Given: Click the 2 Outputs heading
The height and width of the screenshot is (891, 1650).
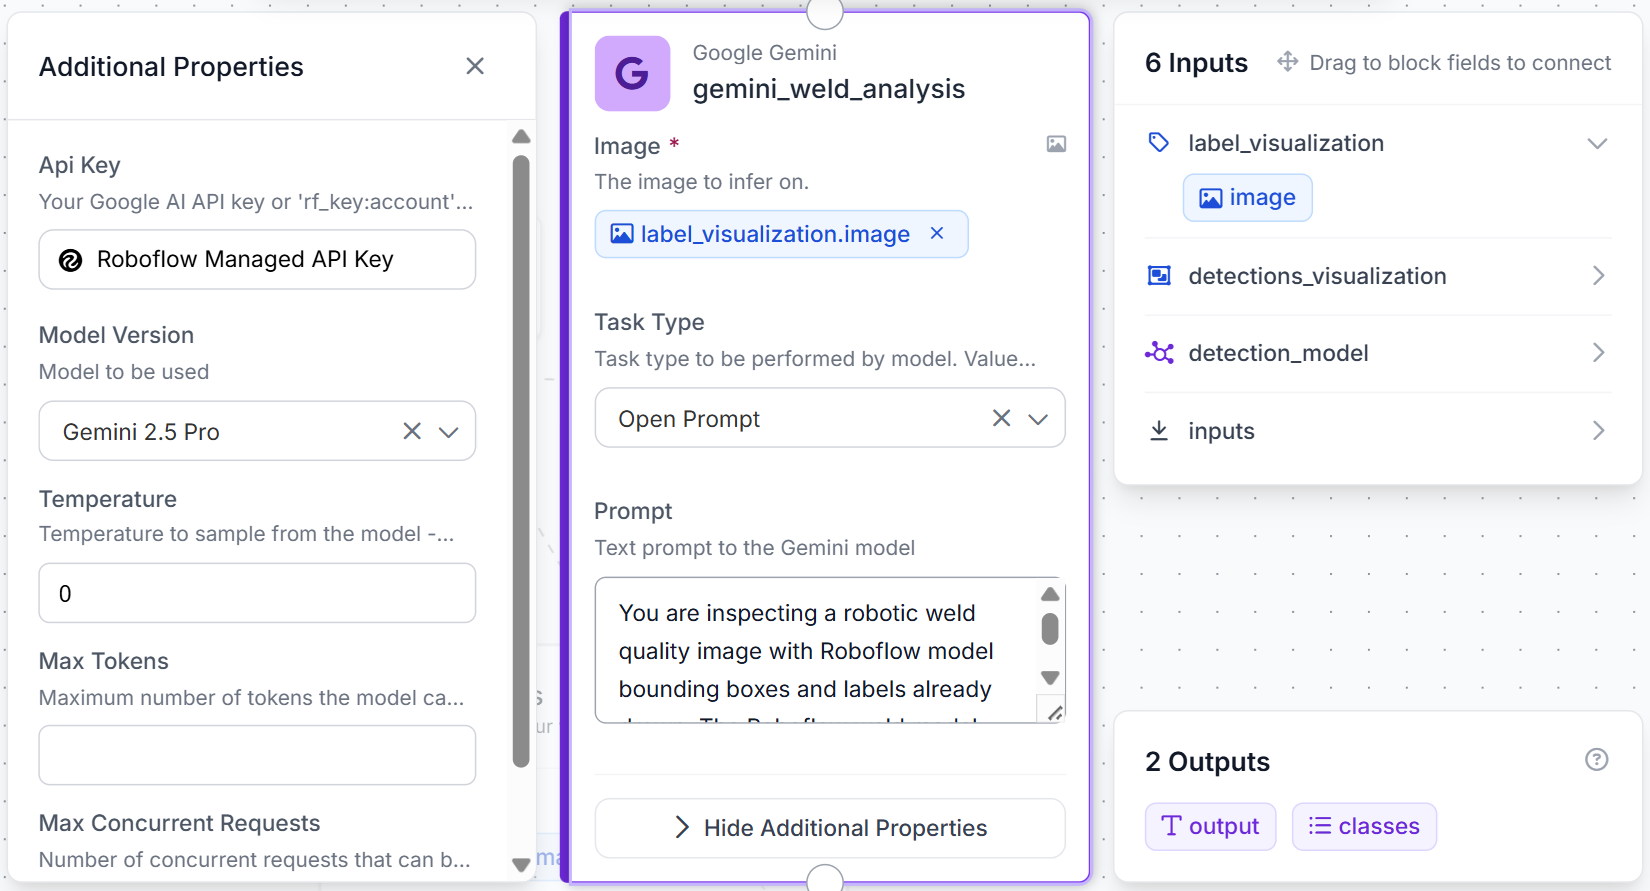Looking at the screenshot, I should pyautogui.click(x=1207, y=762).
